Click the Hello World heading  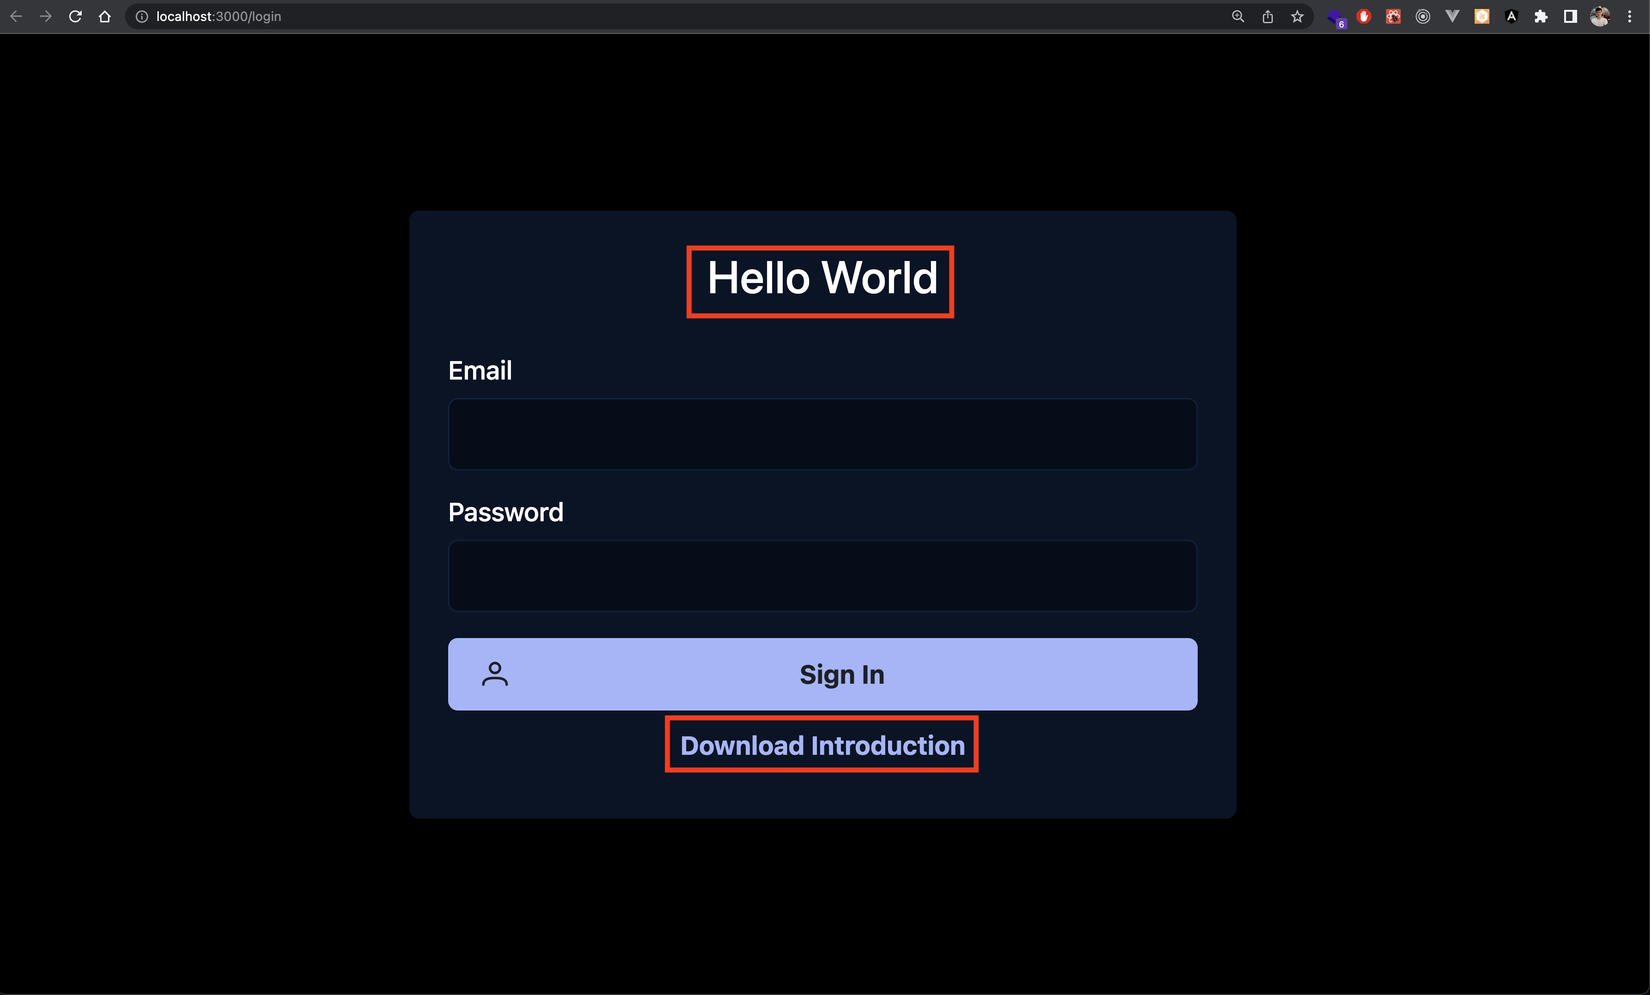coord(822,278)
